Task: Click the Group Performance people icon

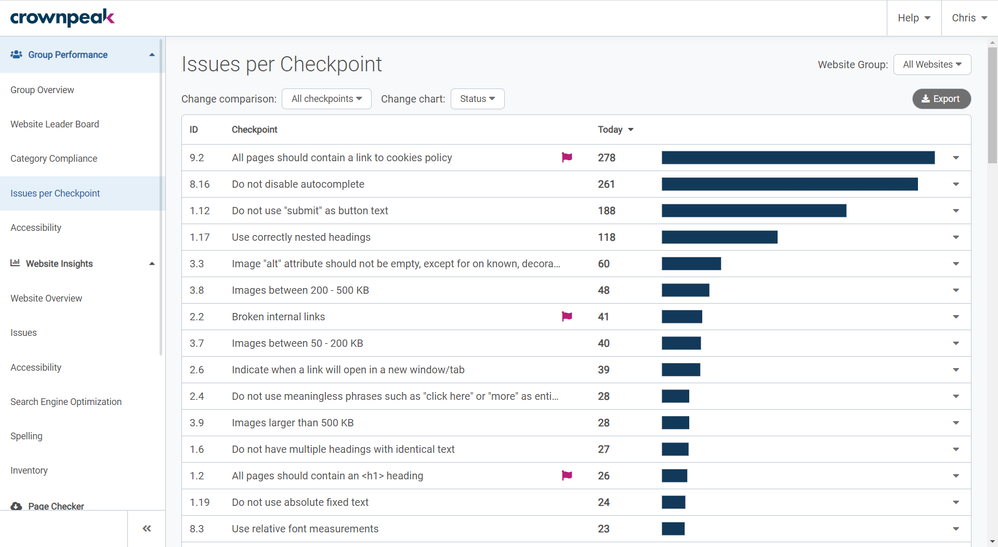Action: (x=17, y=55)
